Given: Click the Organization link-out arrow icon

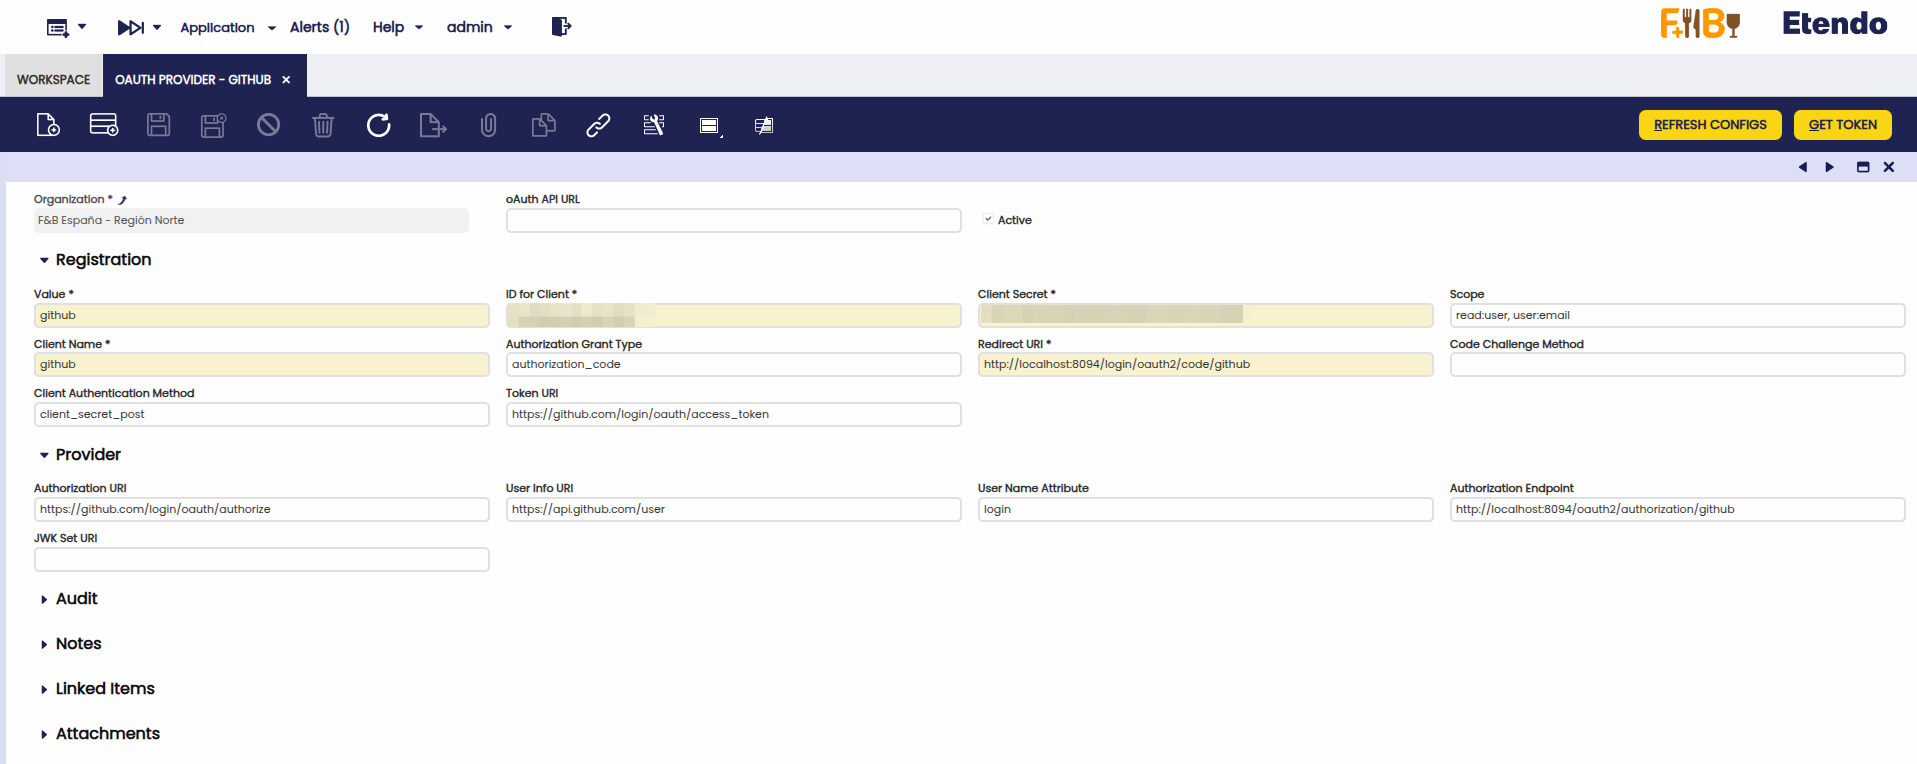Looking at the screenshot, I should pyautogui.click(x=123, y=200).
